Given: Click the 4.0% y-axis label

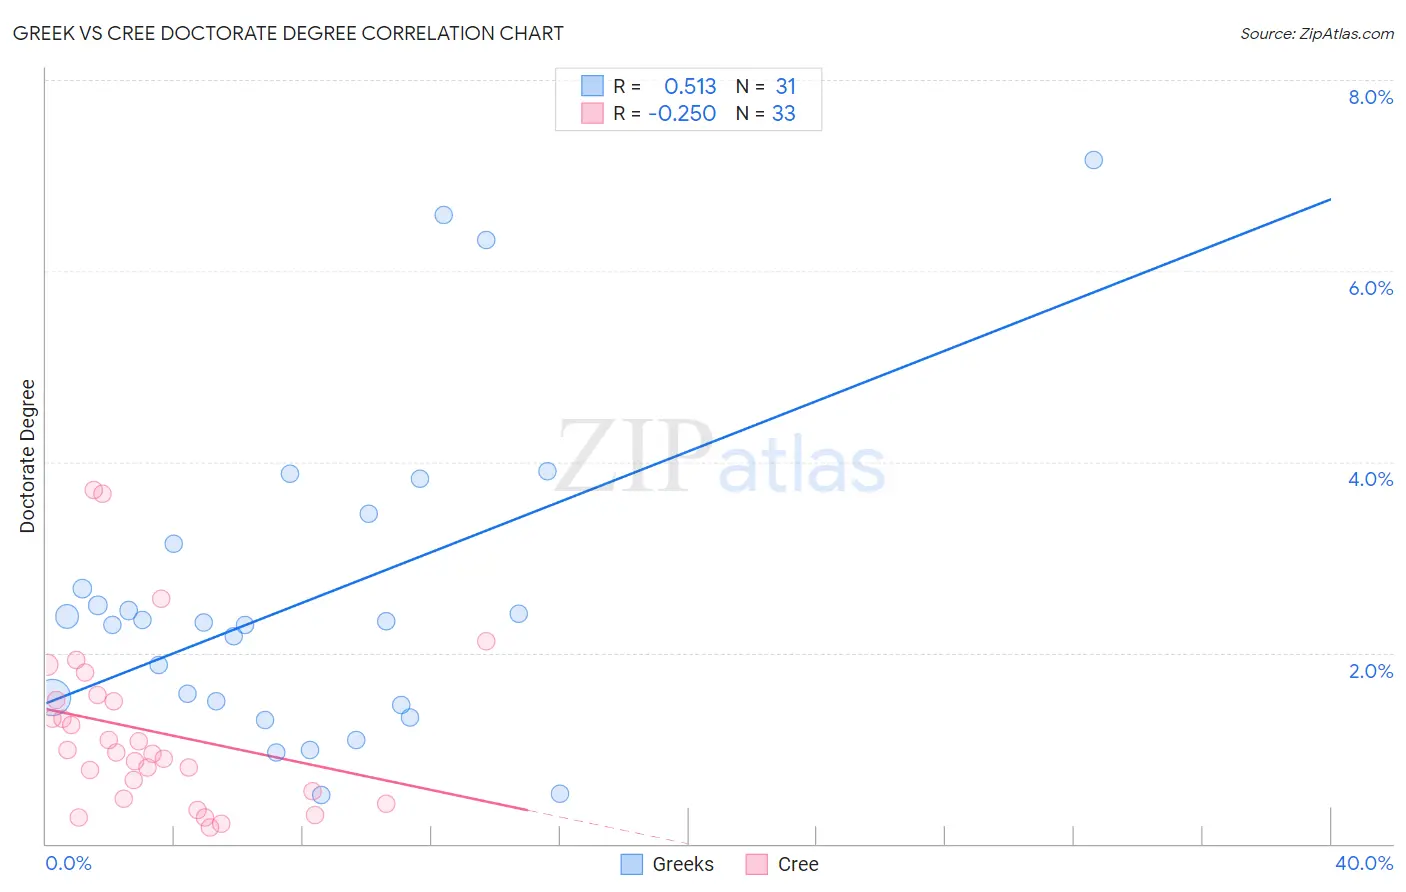Looking at the screenshot, I should (1370, 479).
